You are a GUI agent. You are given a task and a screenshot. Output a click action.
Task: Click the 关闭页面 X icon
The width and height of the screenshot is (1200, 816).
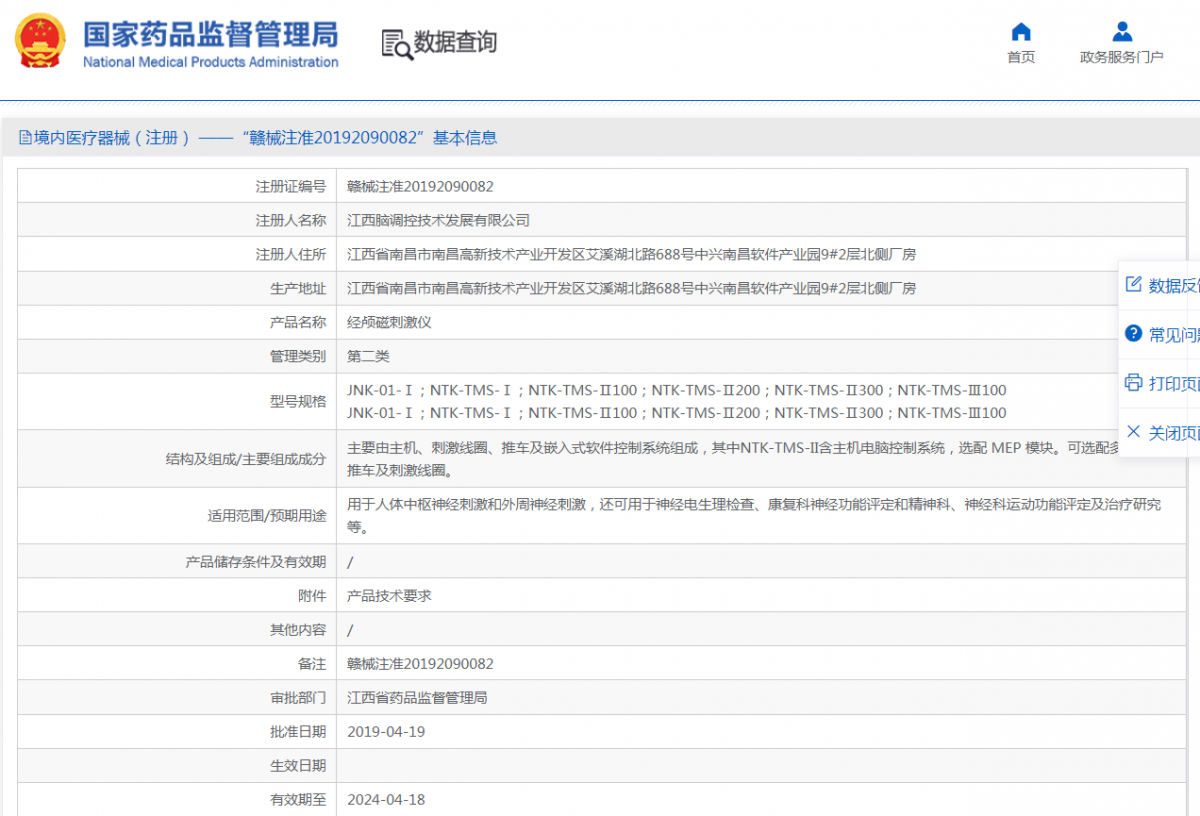coord(1133,431)
